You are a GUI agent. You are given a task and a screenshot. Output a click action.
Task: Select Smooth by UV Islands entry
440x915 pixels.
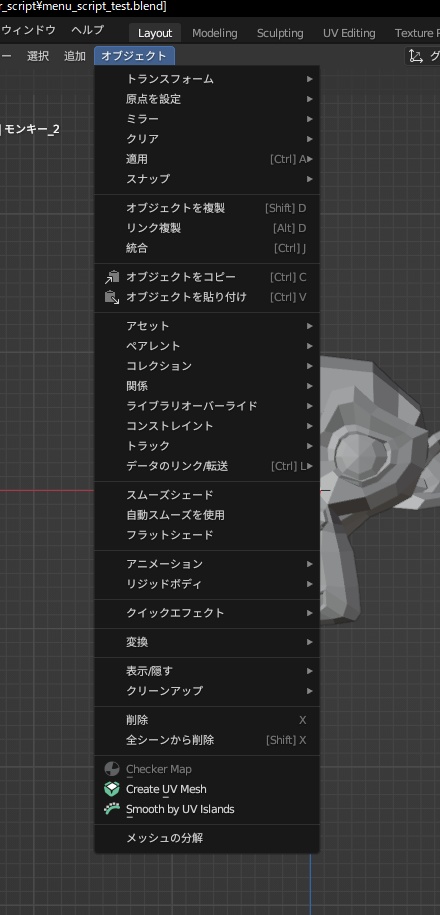pyautogui.click(x=207, y=809)
